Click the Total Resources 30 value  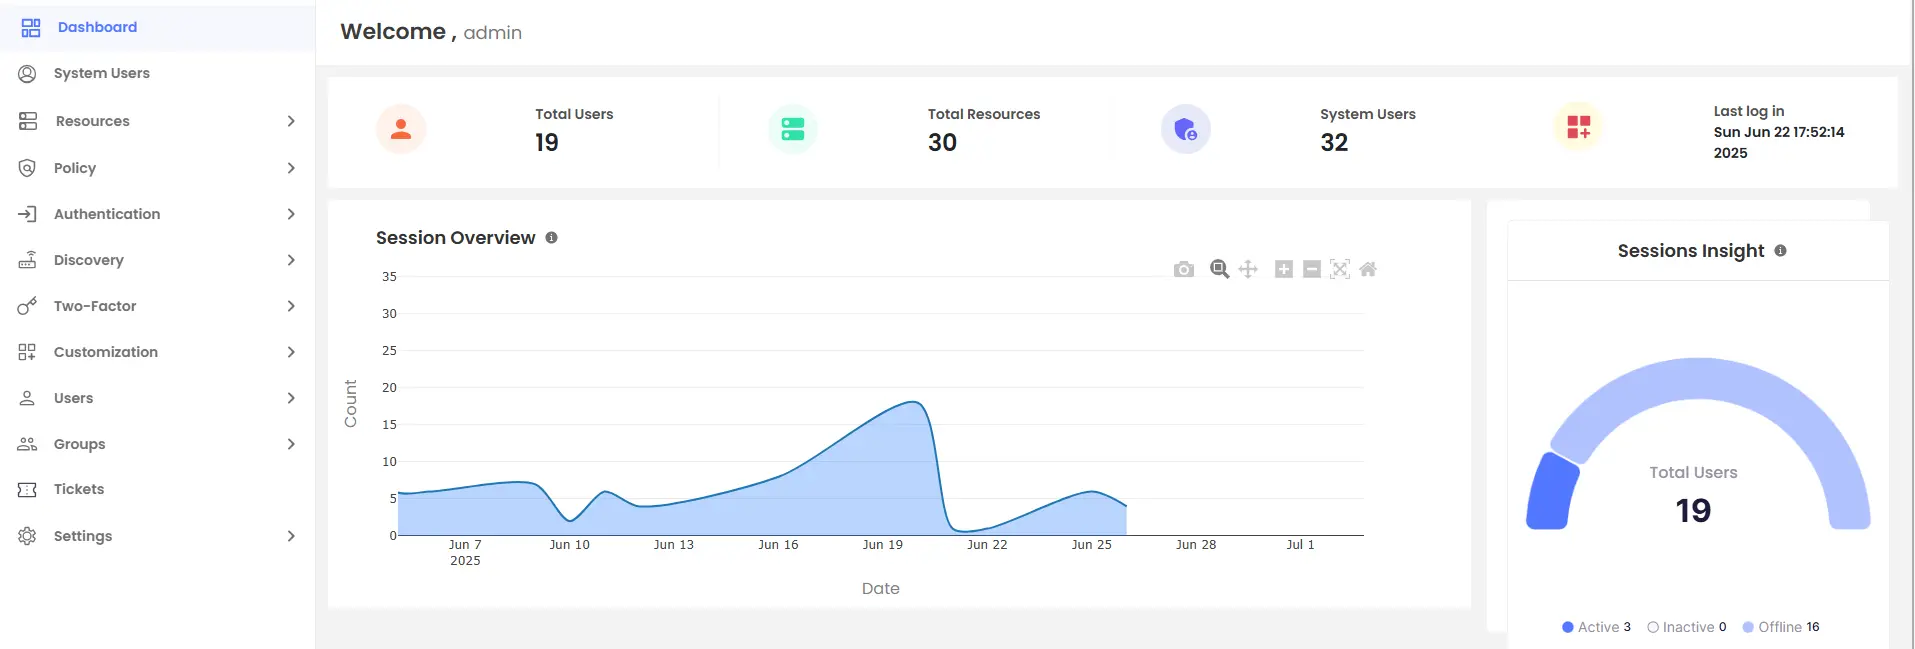942,143
